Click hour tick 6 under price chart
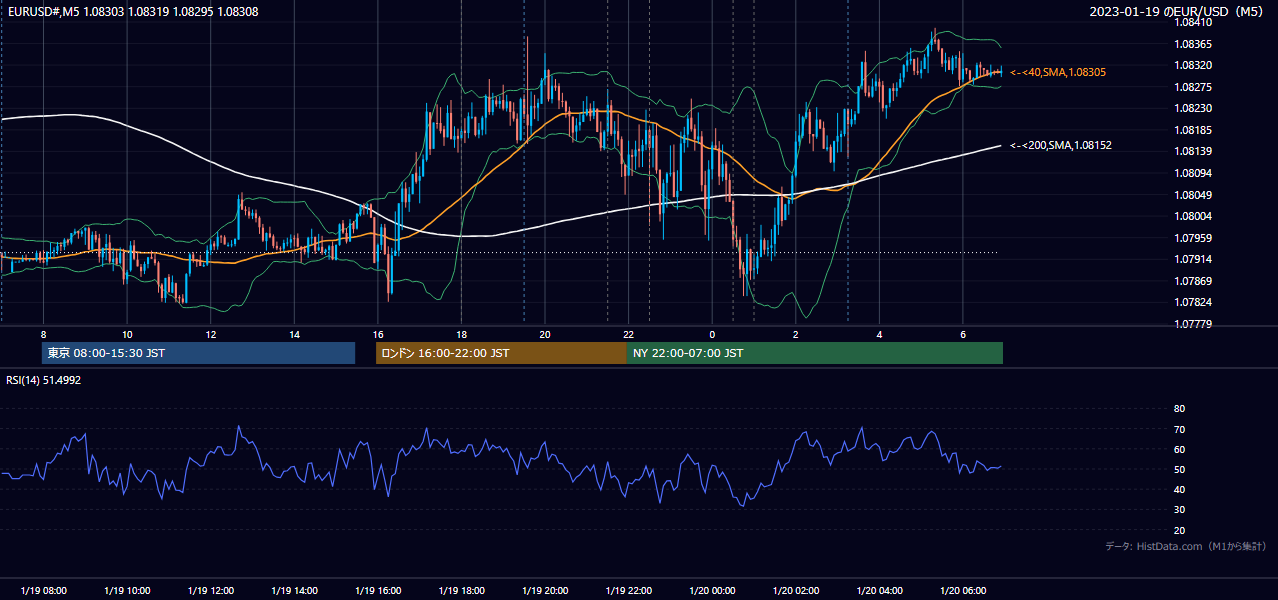This screenshot has height=600, width=1278. coord(962,334)
